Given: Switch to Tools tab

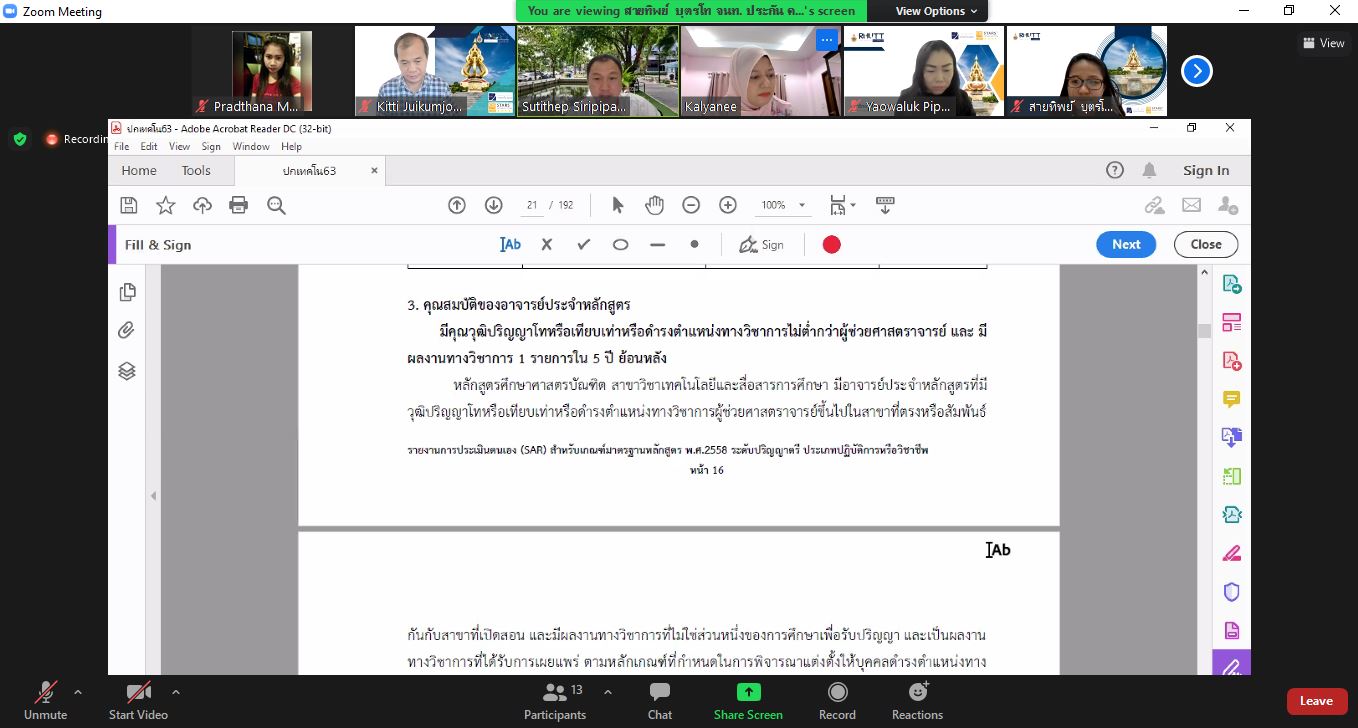Looking at the screenshot, I should 196,170.
